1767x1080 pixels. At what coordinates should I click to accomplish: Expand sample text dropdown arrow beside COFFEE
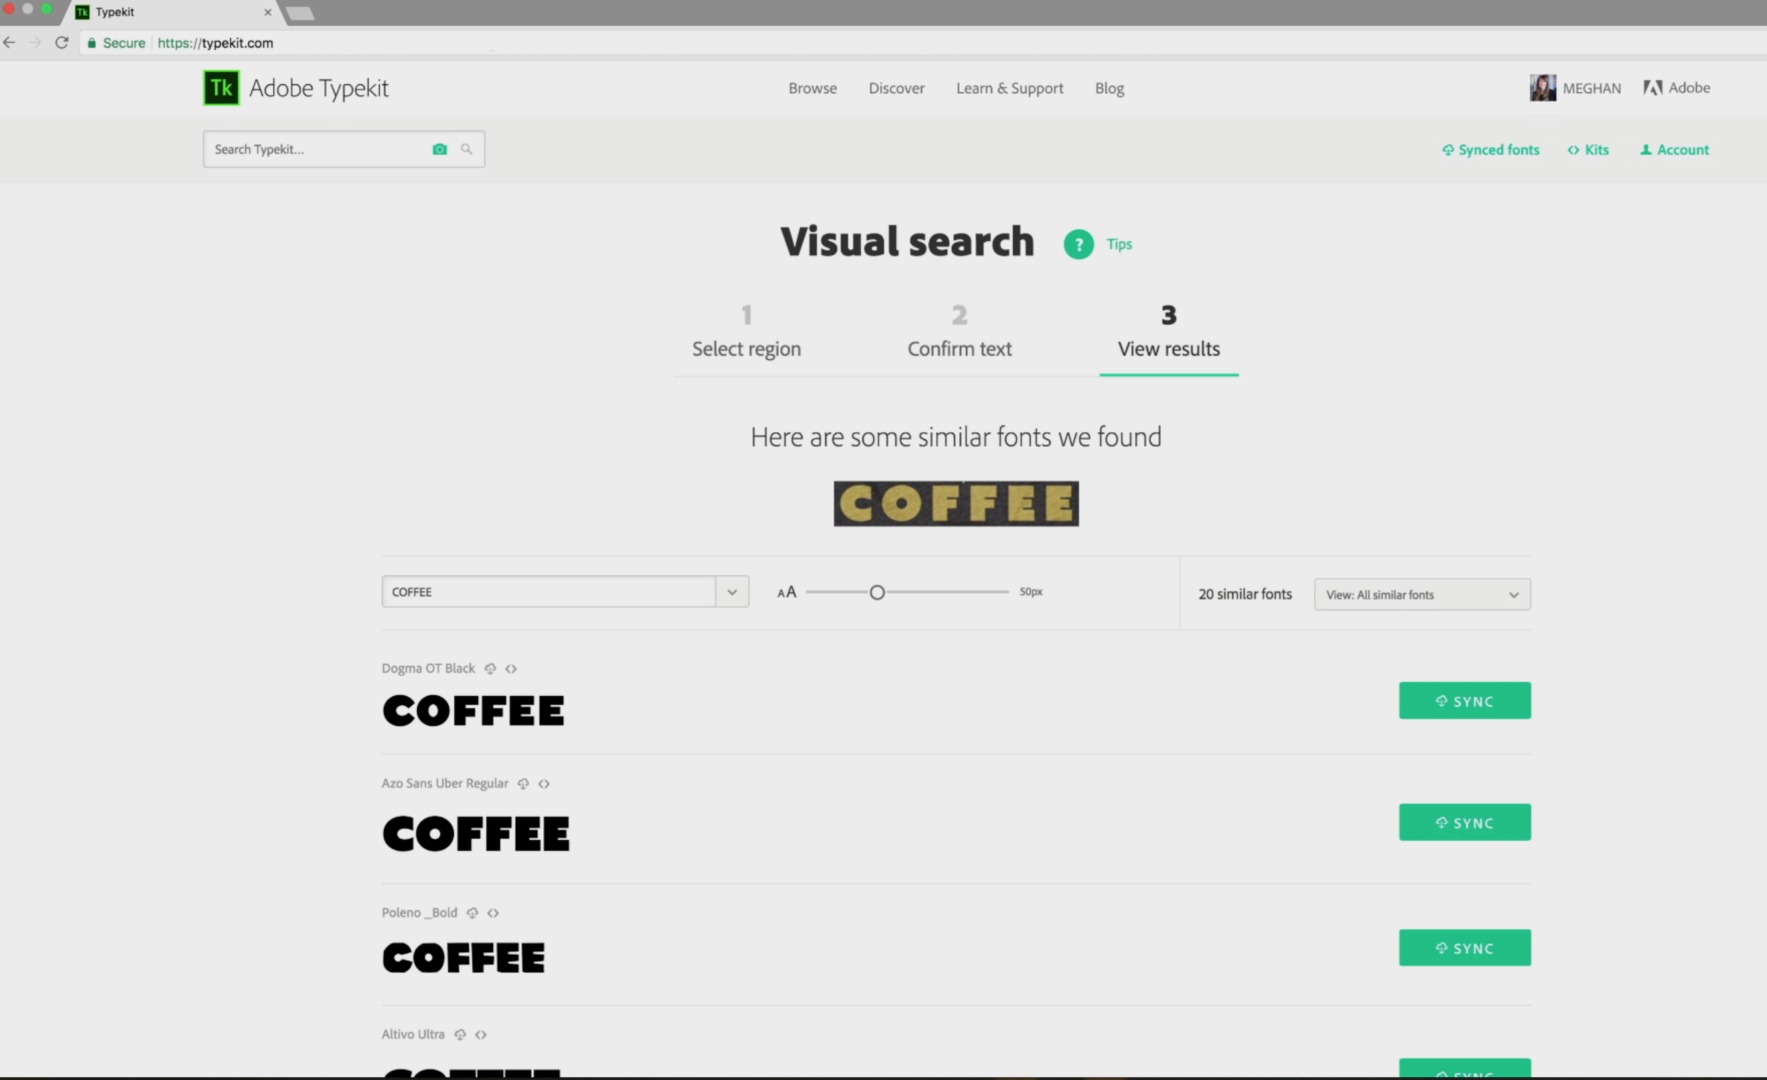pos(732,592)
